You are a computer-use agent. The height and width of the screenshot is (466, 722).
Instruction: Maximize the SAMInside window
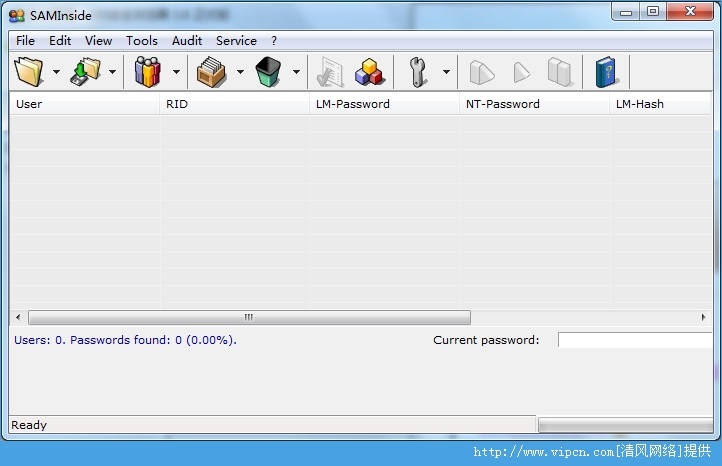tap(652, 12)
